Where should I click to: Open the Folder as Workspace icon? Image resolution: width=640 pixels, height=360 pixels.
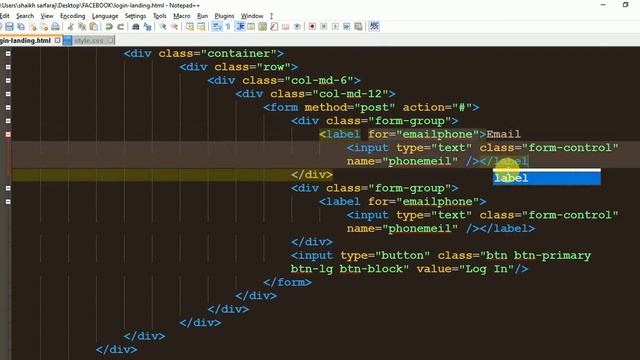(x=285, y=27)
